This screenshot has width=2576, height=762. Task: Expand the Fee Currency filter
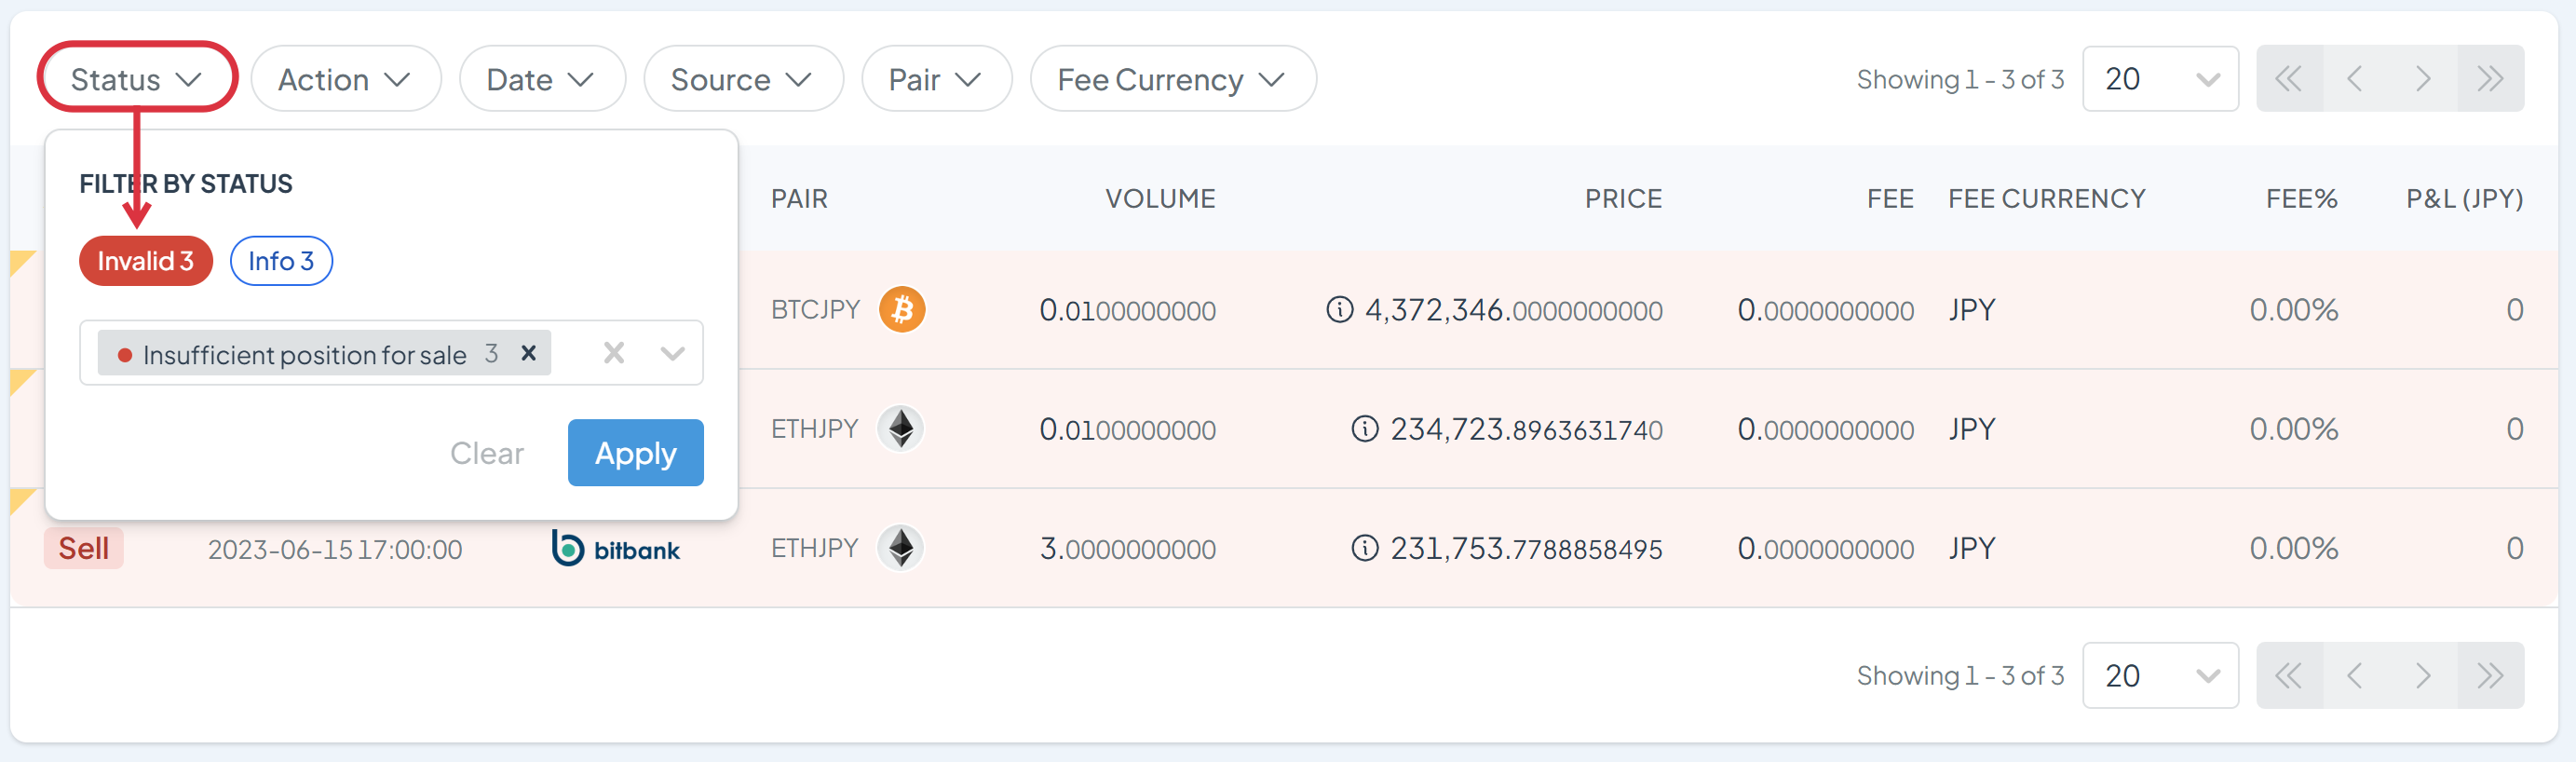(1172, 79)
